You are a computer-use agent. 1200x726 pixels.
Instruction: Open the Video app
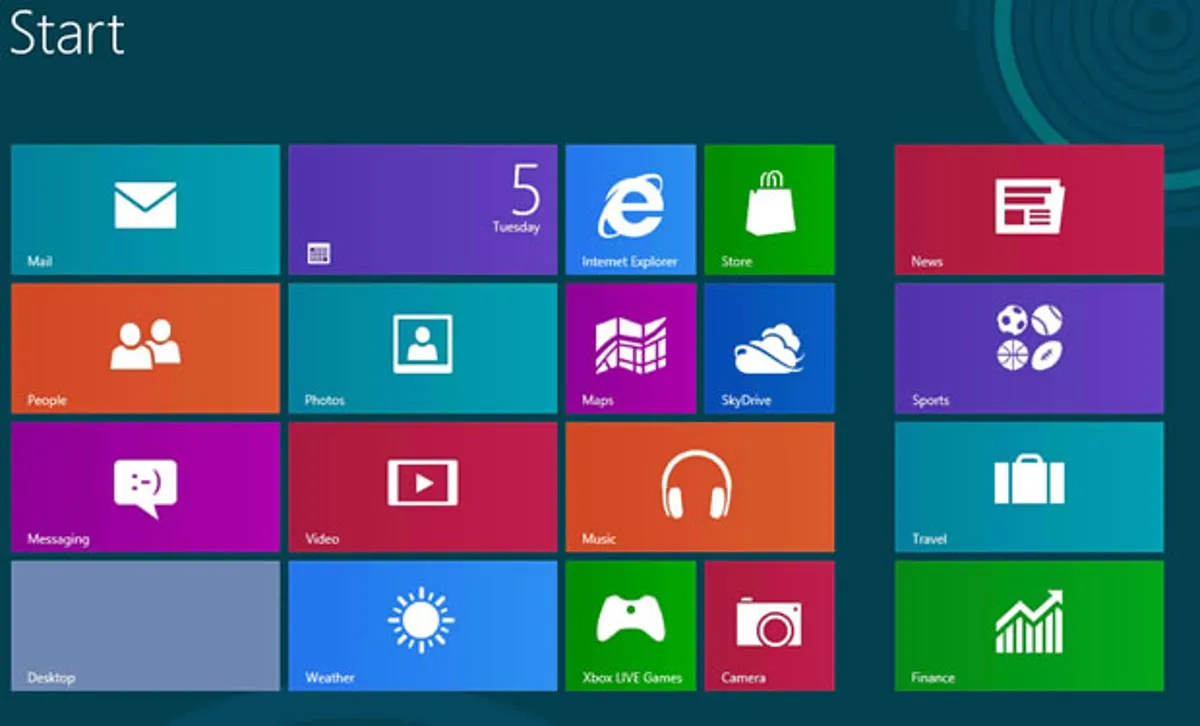point(423,486)
